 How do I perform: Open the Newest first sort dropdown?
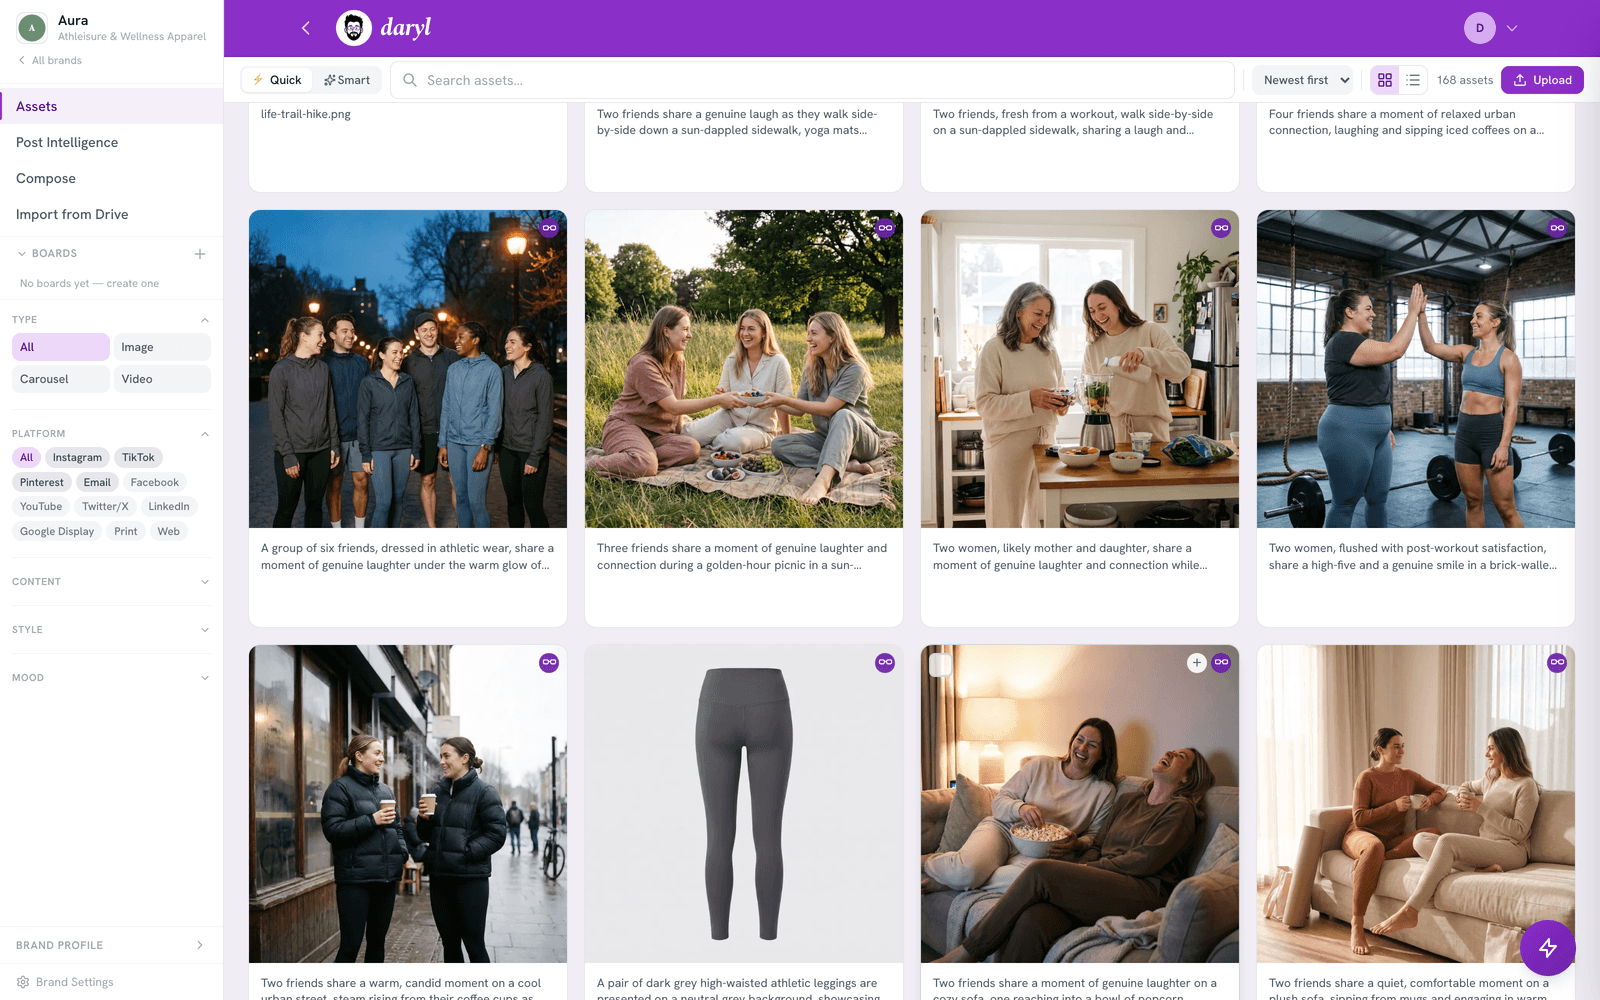(1306, 80)
